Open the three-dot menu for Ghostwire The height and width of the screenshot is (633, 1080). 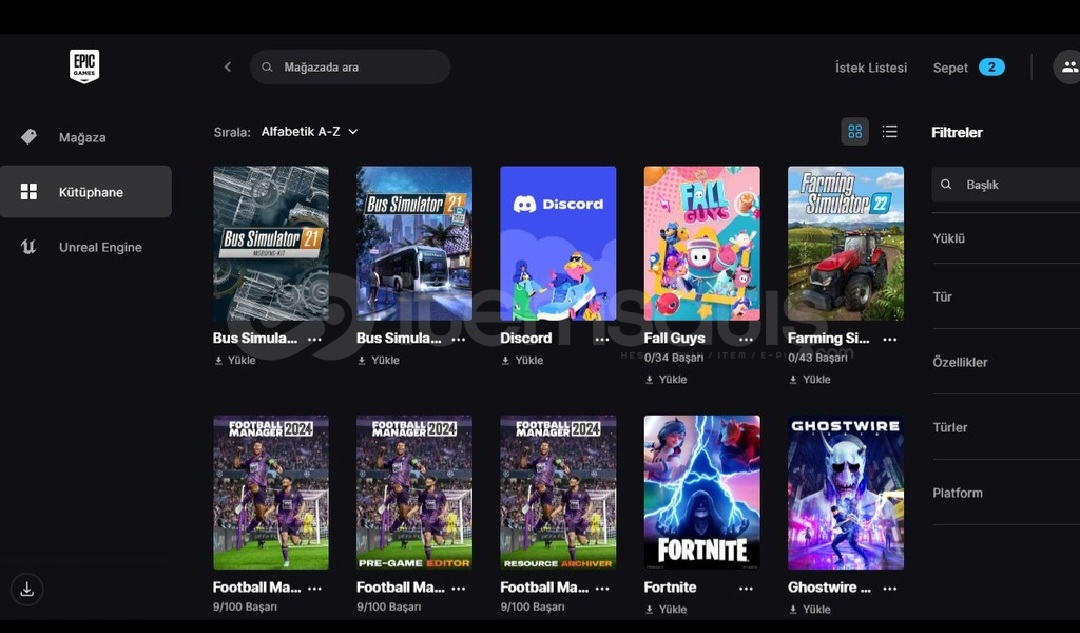(890, 588)
